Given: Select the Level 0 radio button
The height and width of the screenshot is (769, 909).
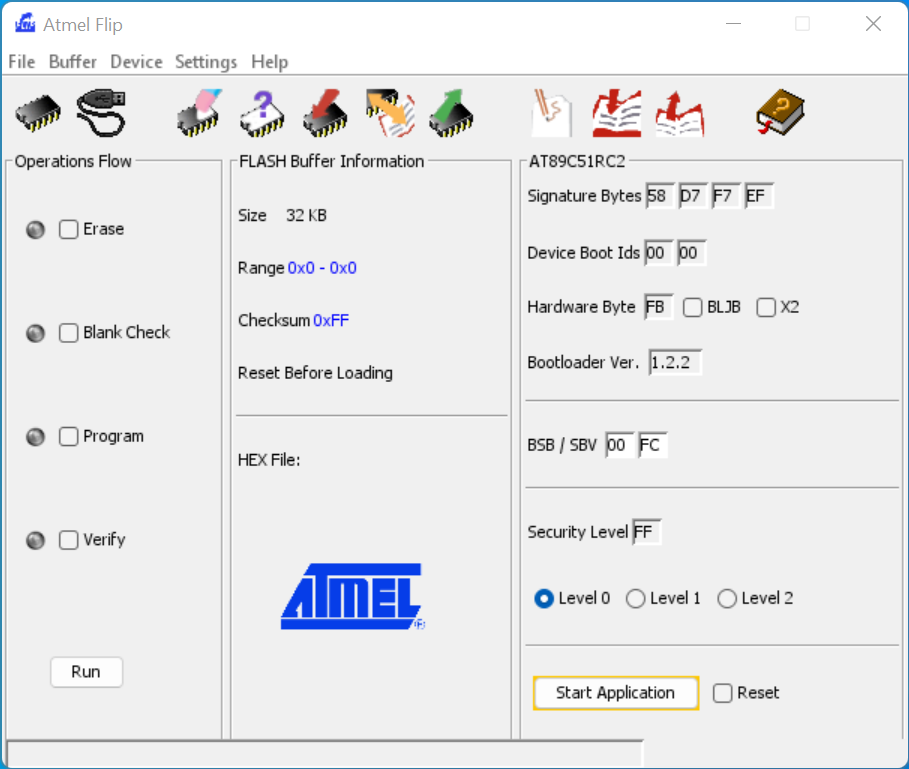Looking at the screenshot, I should point(544,599).
